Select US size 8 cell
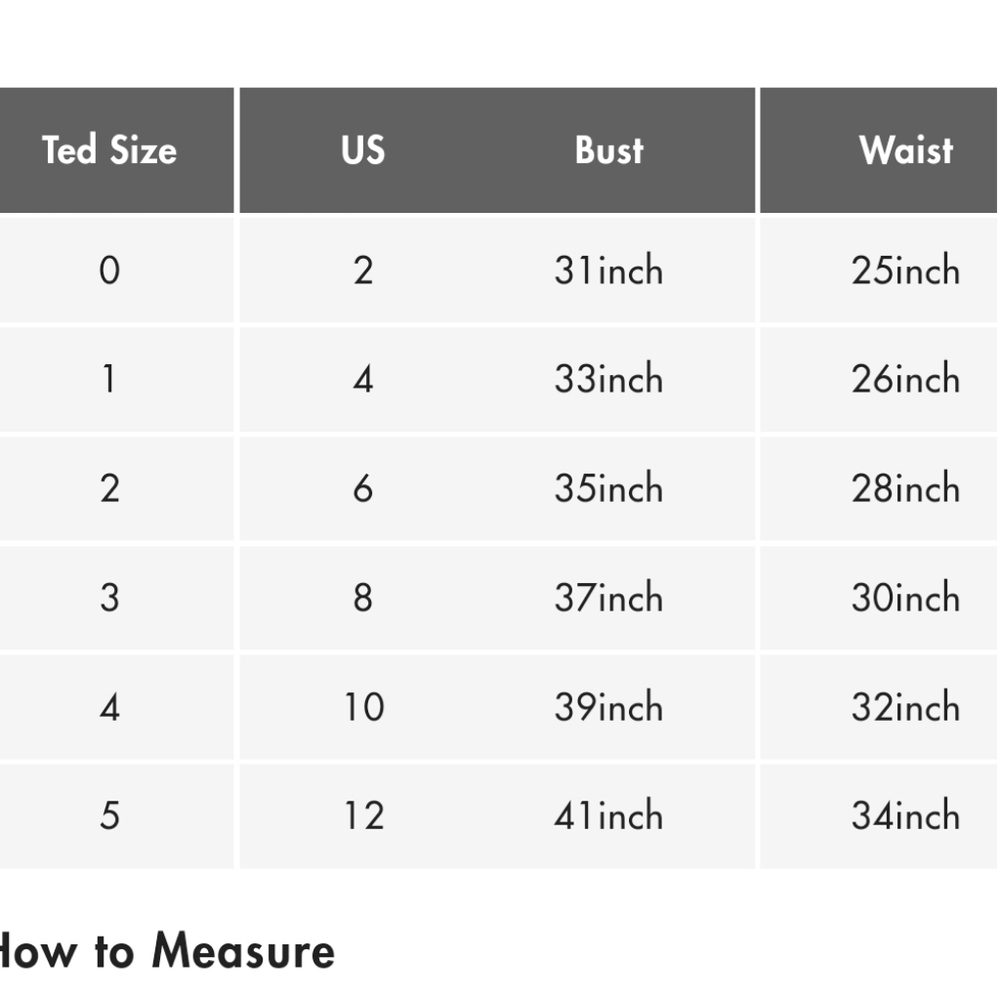This screenshot has height=1000, width=1000. point(363,597)
